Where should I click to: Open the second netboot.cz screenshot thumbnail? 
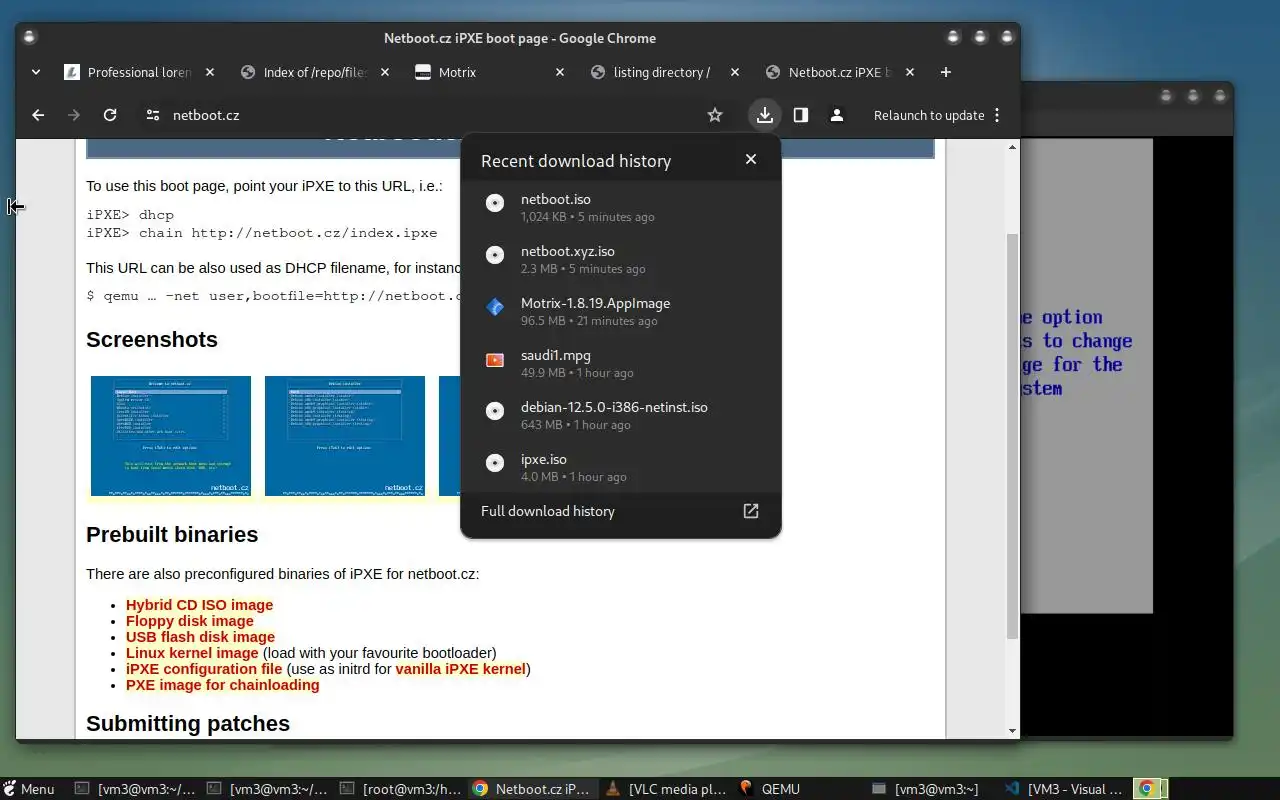pyautogui.click(x=345, y=436)
